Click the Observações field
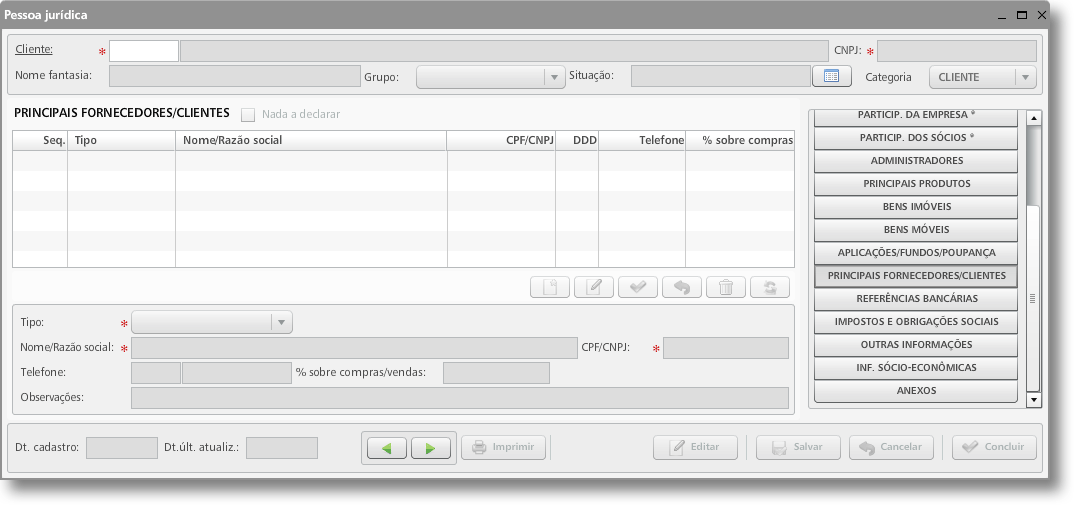This screenshot has height=505, width=1074. tap(460, 398)
